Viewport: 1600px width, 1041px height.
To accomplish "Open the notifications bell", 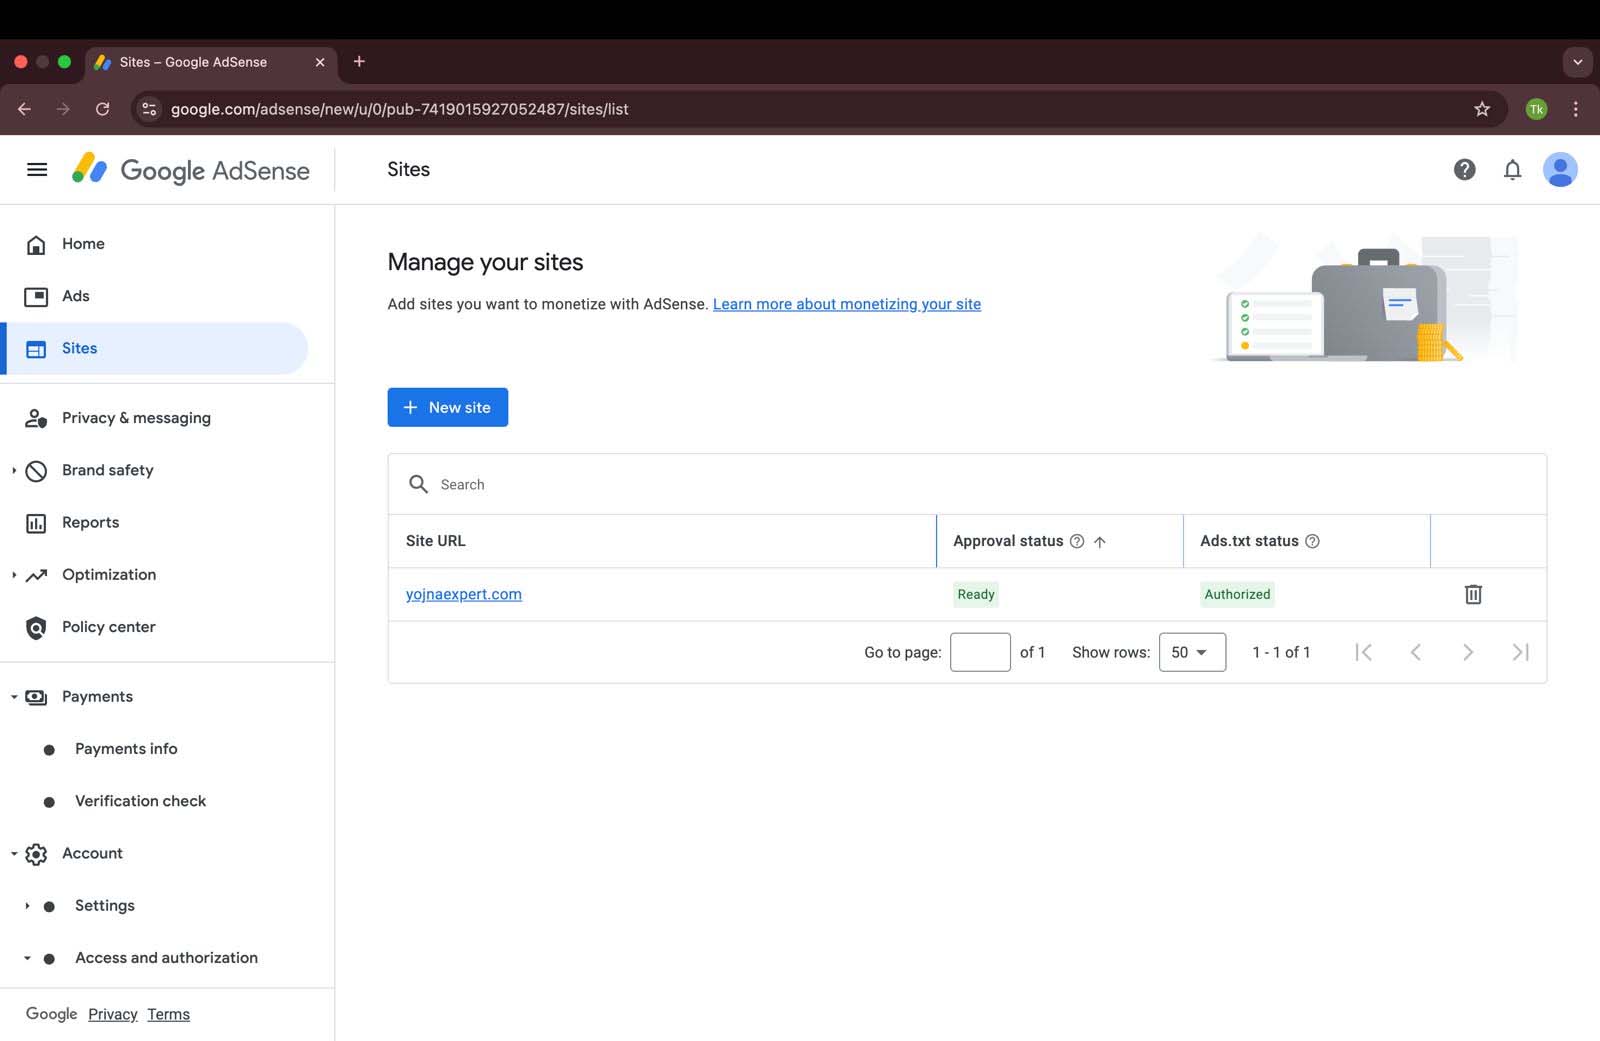I will tap(1512, 170).
